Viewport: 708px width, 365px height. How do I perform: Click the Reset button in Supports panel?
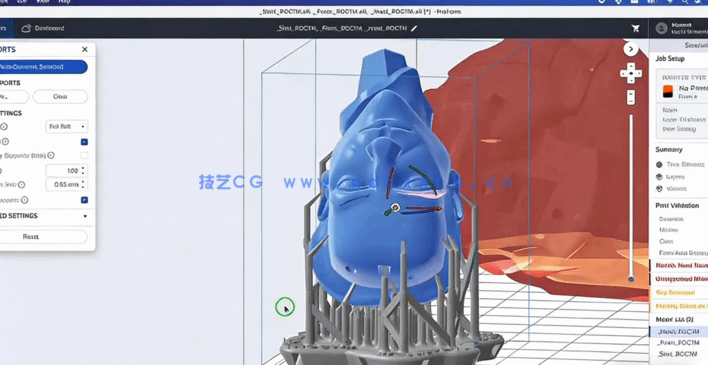43,237
